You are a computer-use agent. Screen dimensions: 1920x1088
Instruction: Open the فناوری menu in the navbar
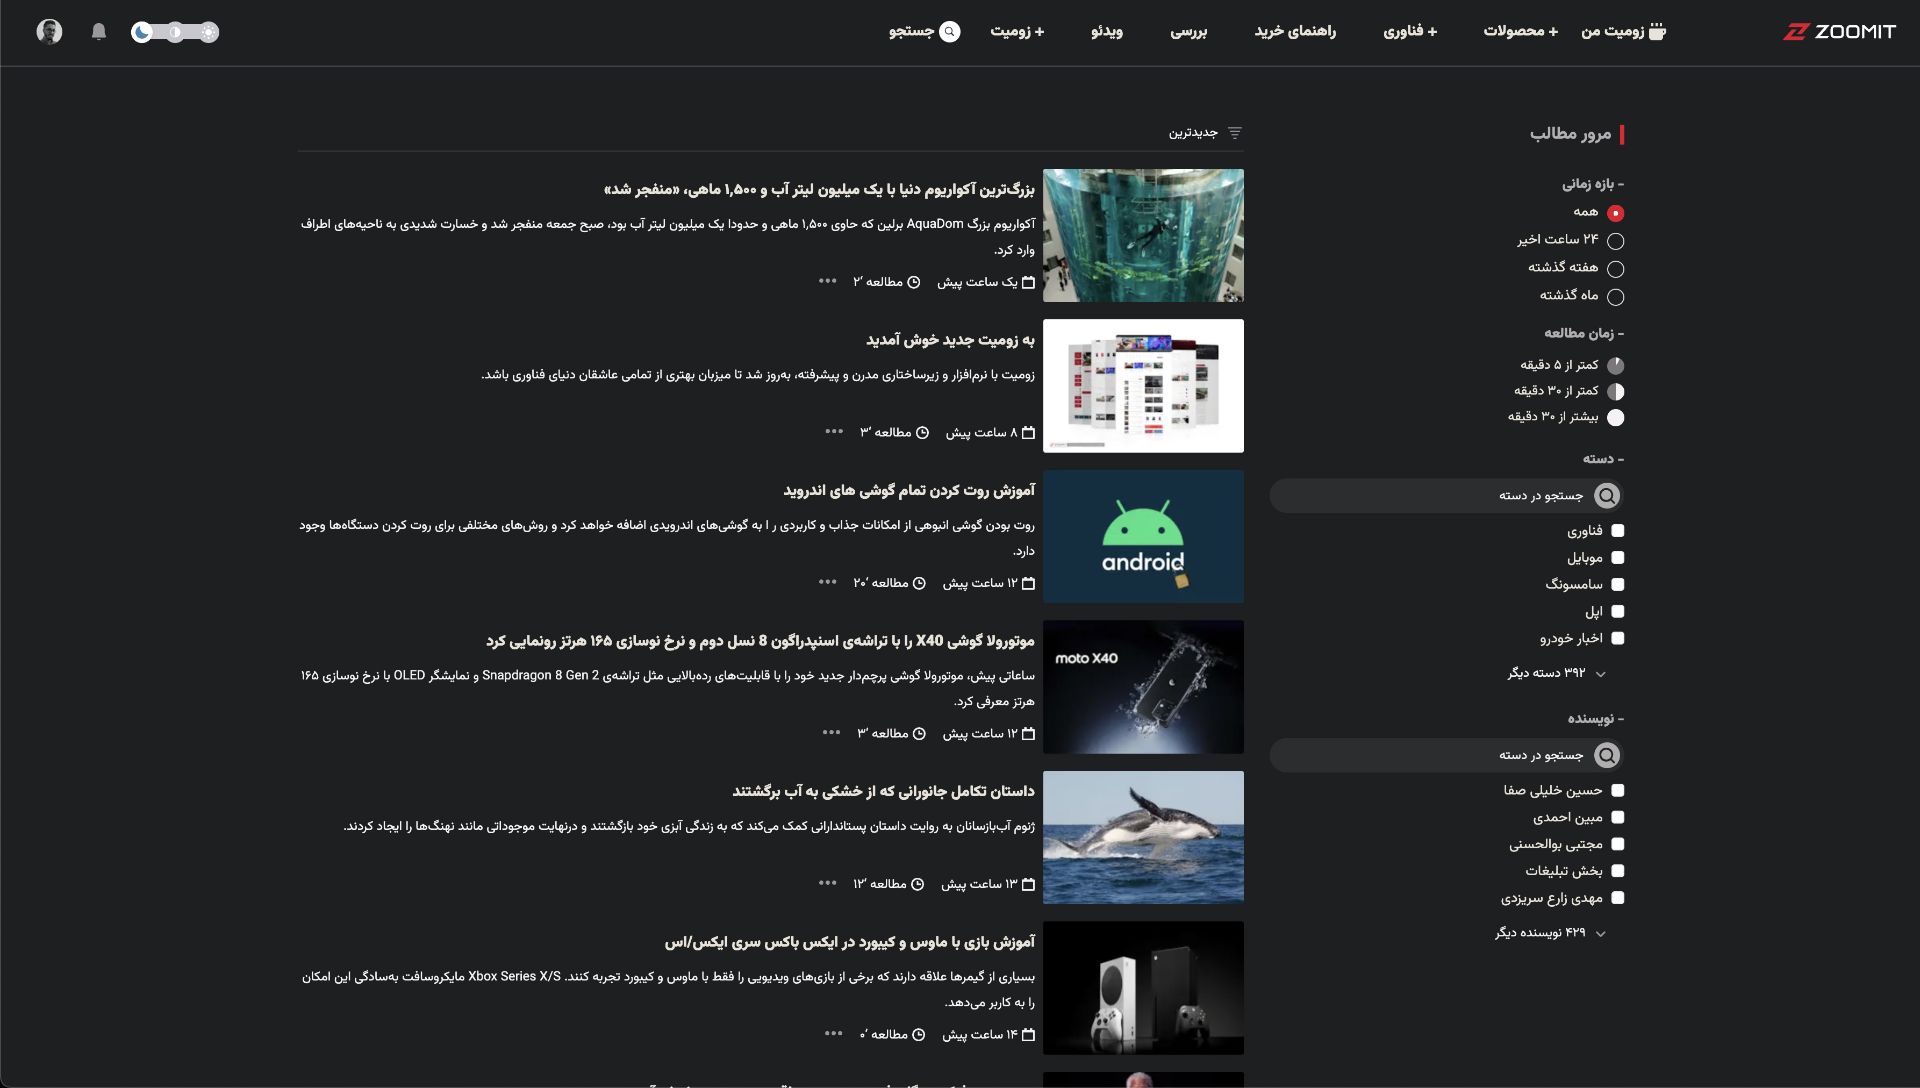(1410, 31)
